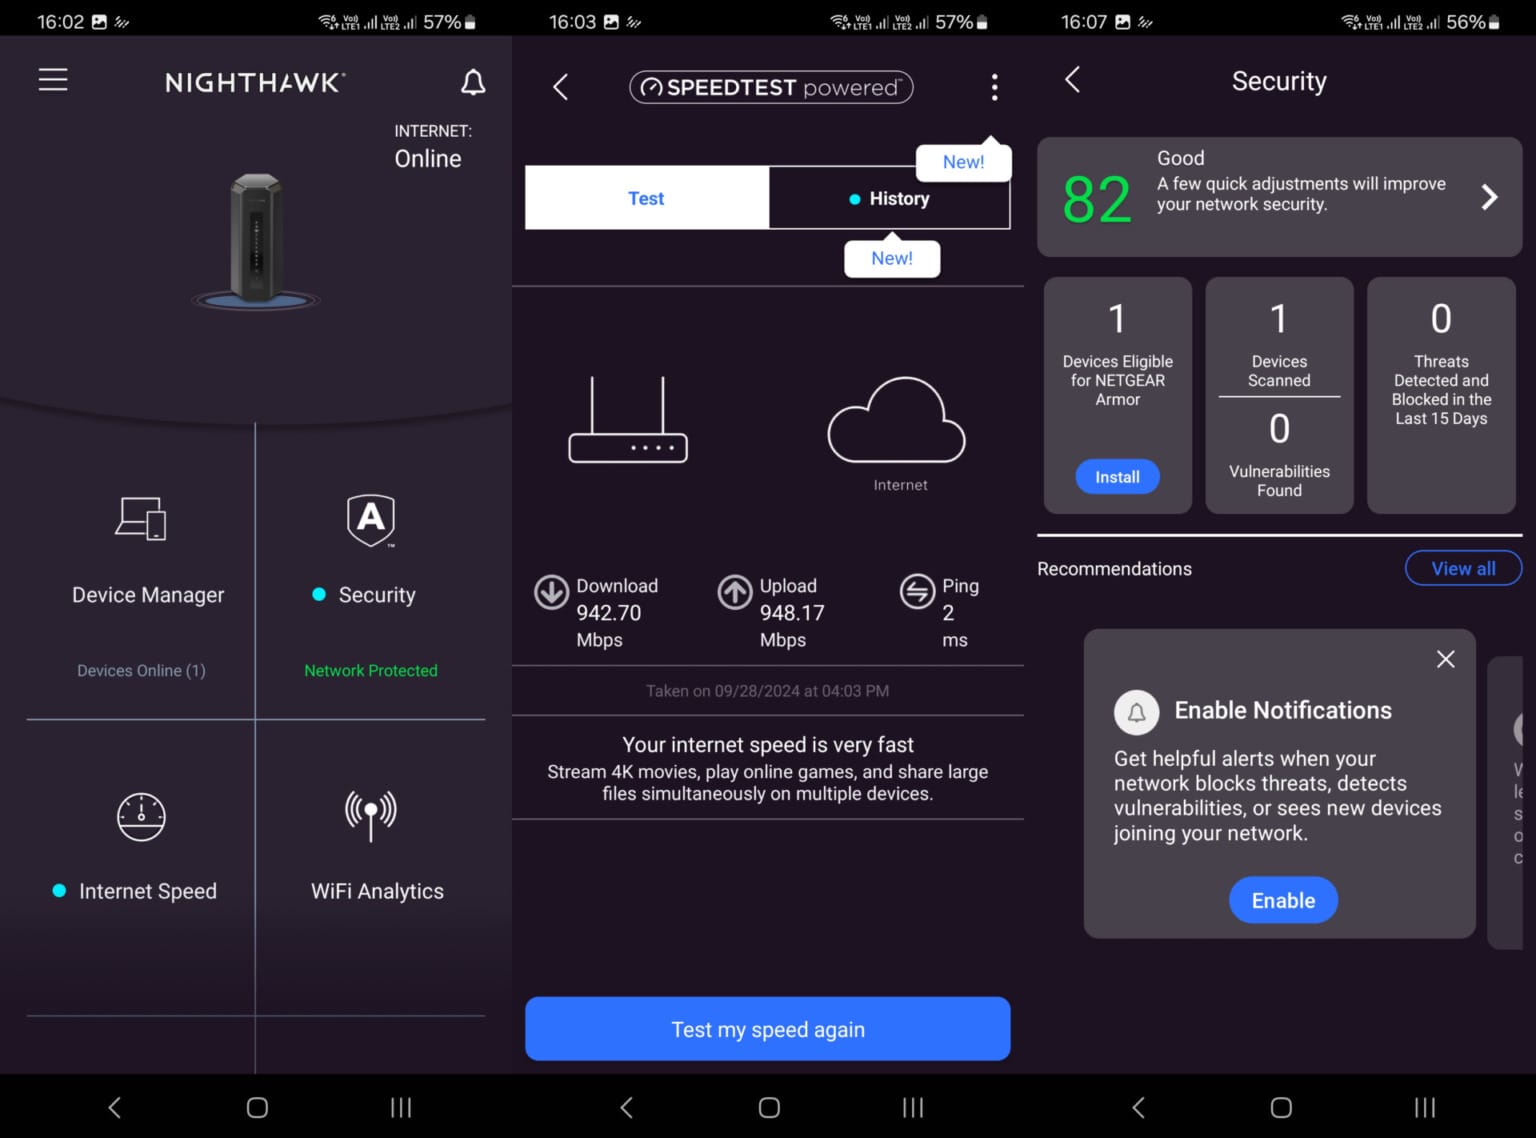Stay on the Test tab
Image resolution: width=1536 pixels, height=1138 pixels.
point(646,198)
